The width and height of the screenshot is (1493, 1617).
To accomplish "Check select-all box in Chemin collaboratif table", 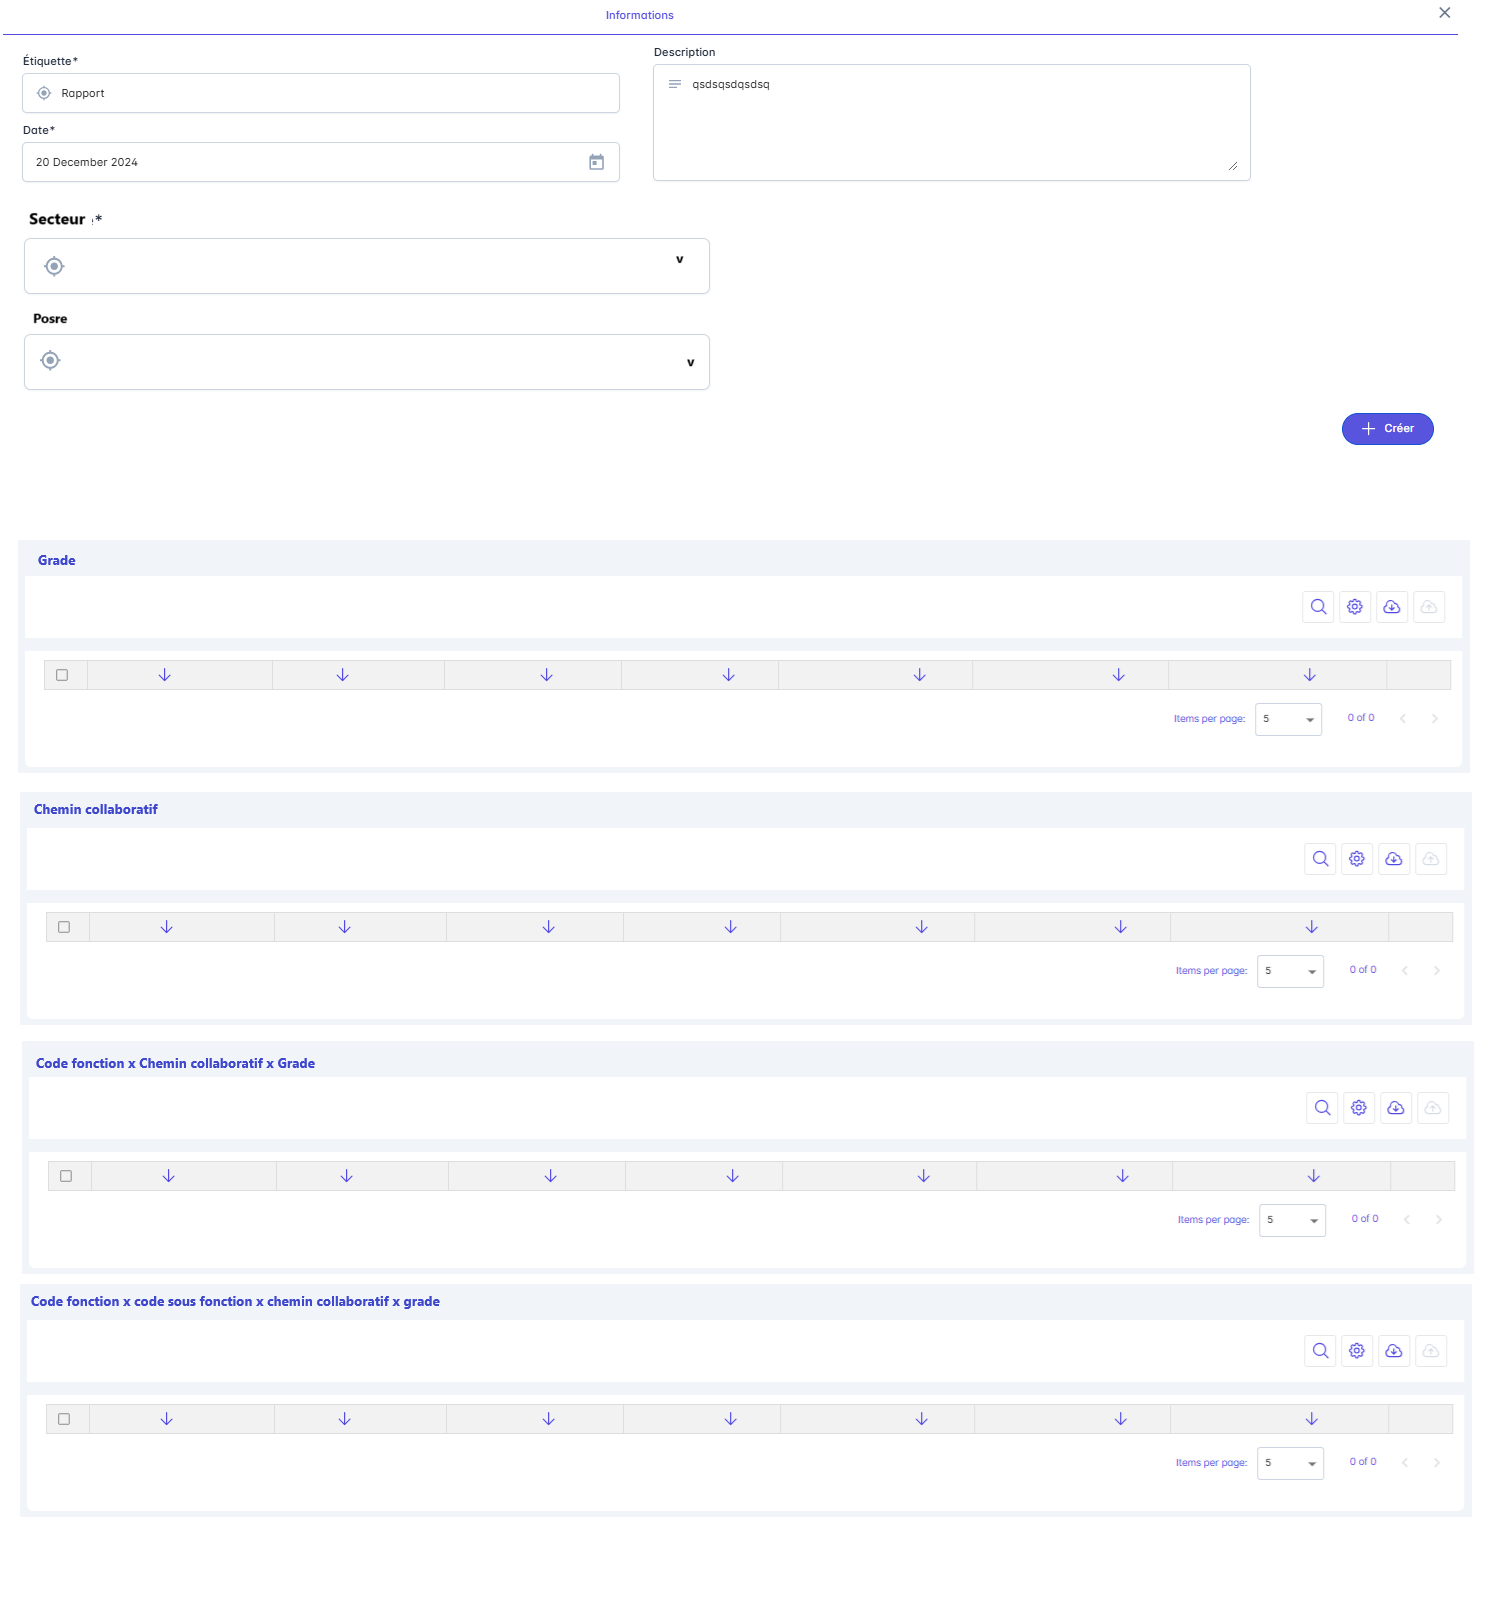I will coord(64,928).
